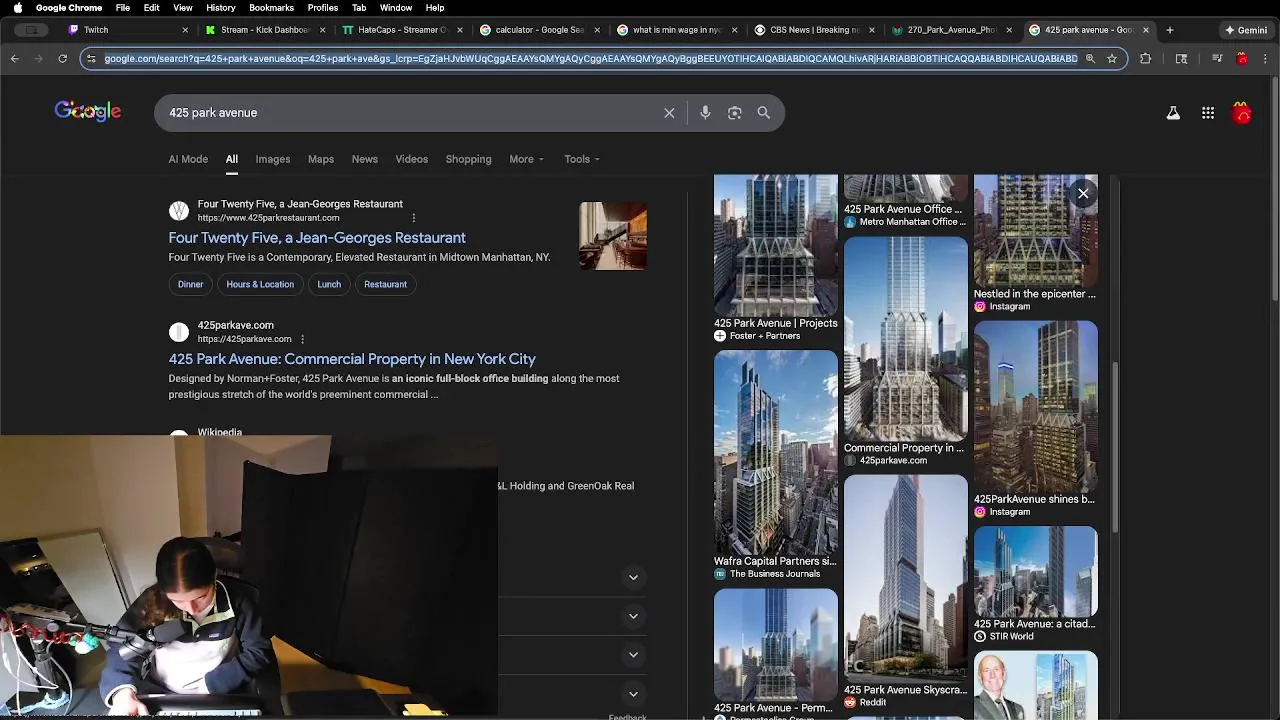Screen dimensions: 1280x720
Task: Open a new tab with the plus button
Action: click(x=1170, y=30)
